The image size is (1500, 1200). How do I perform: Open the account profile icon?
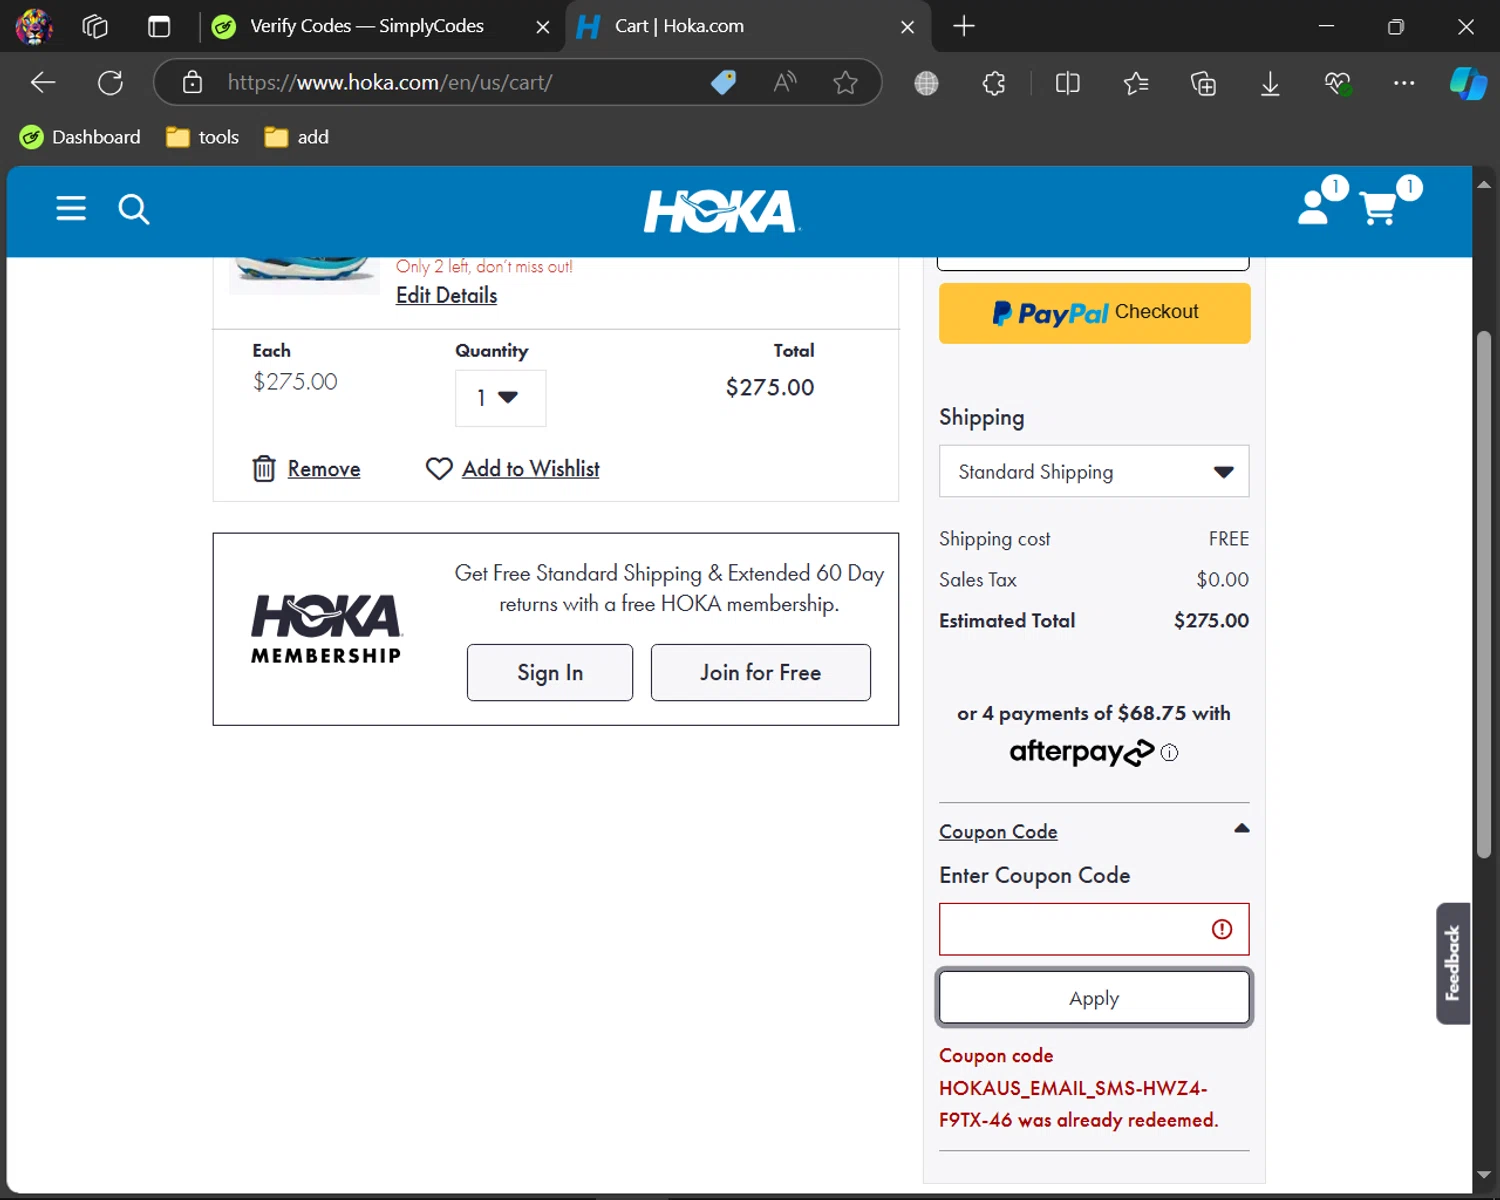[x=1313, y=207]
